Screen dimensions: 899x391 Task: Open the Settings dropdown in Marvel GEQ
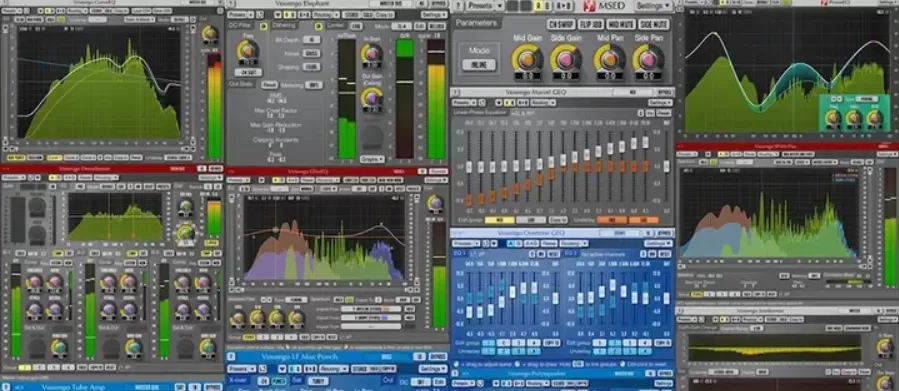[660, 103]
